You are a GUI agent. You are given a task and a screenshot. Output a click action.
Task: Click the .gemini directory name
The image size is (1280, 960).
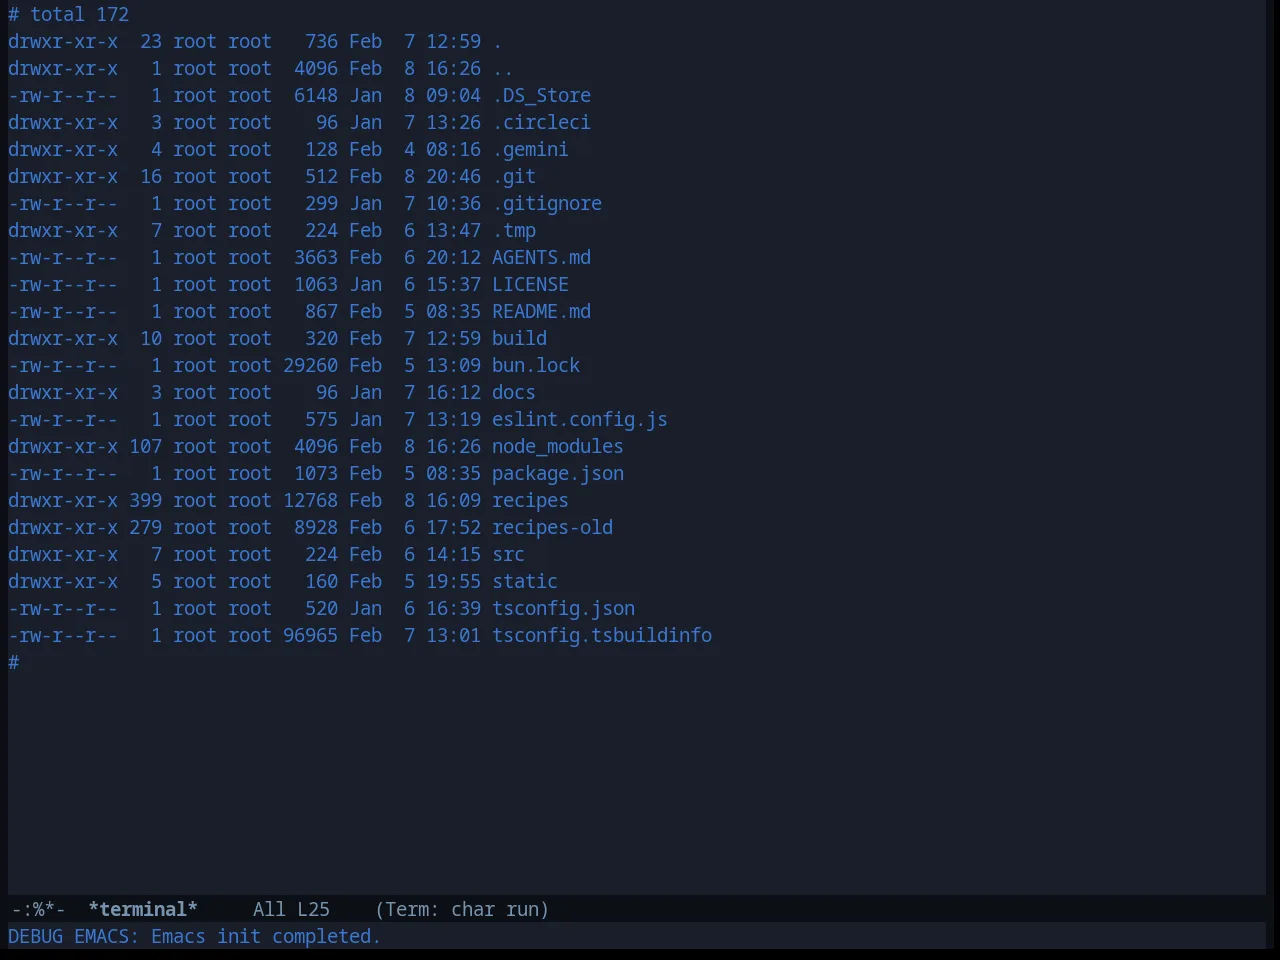[530, 149]
